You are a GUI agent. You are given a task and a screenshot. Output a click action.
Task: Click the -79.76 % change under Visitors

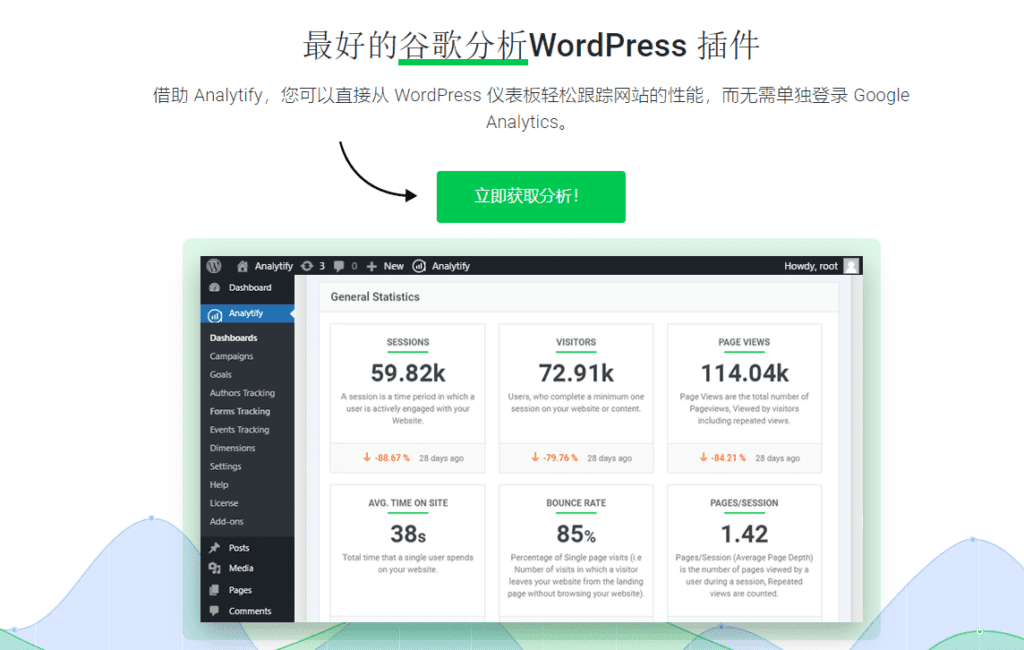point(555,458)
